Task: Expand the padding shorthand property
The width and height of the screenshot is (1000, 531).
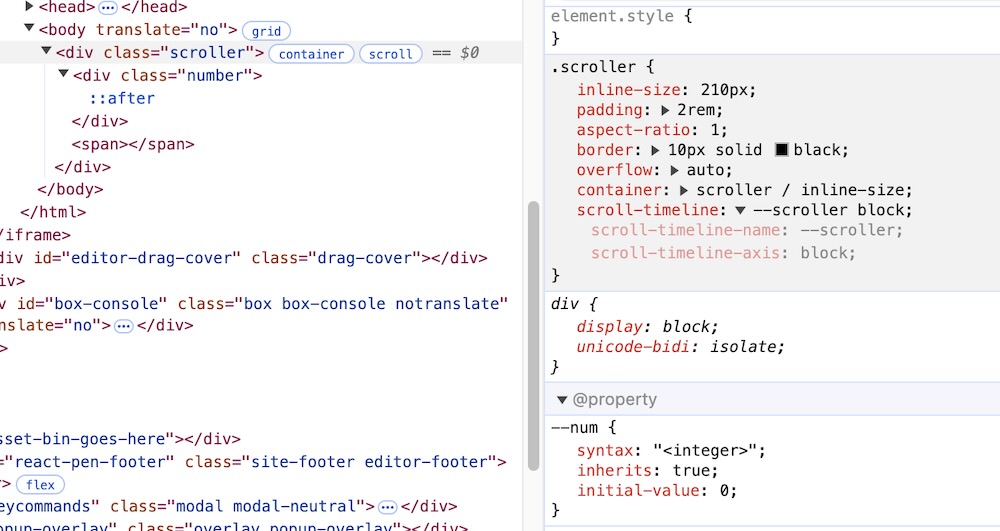Action: point(665,111)
